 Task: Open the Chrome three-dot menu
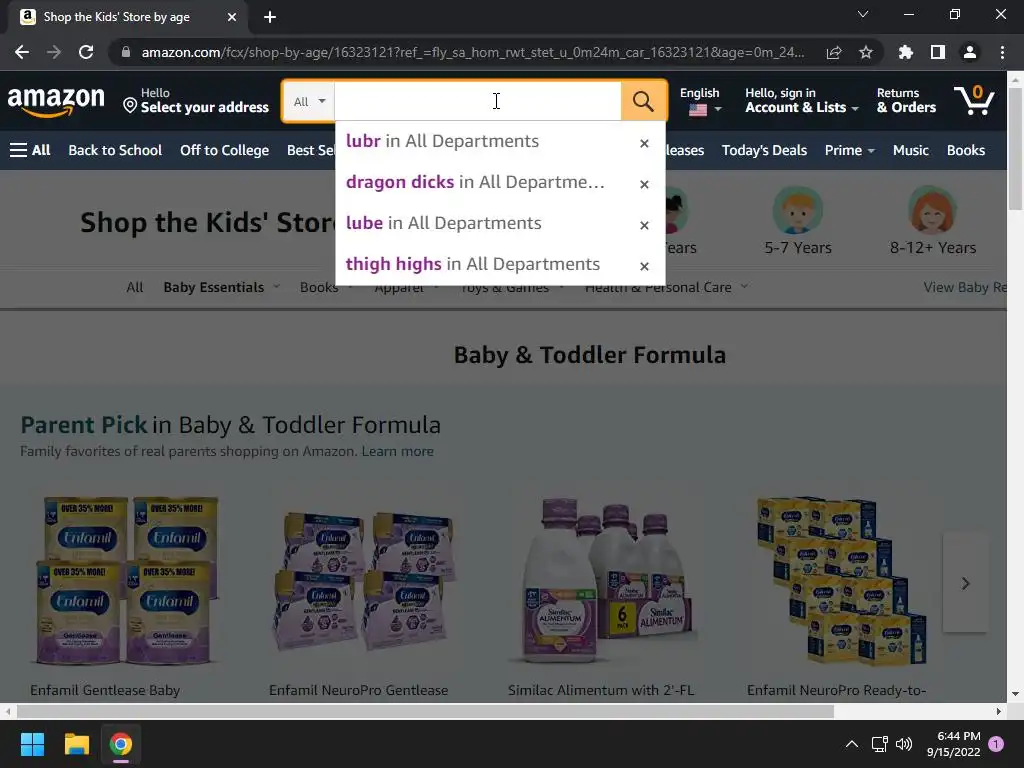point(1002,52)
